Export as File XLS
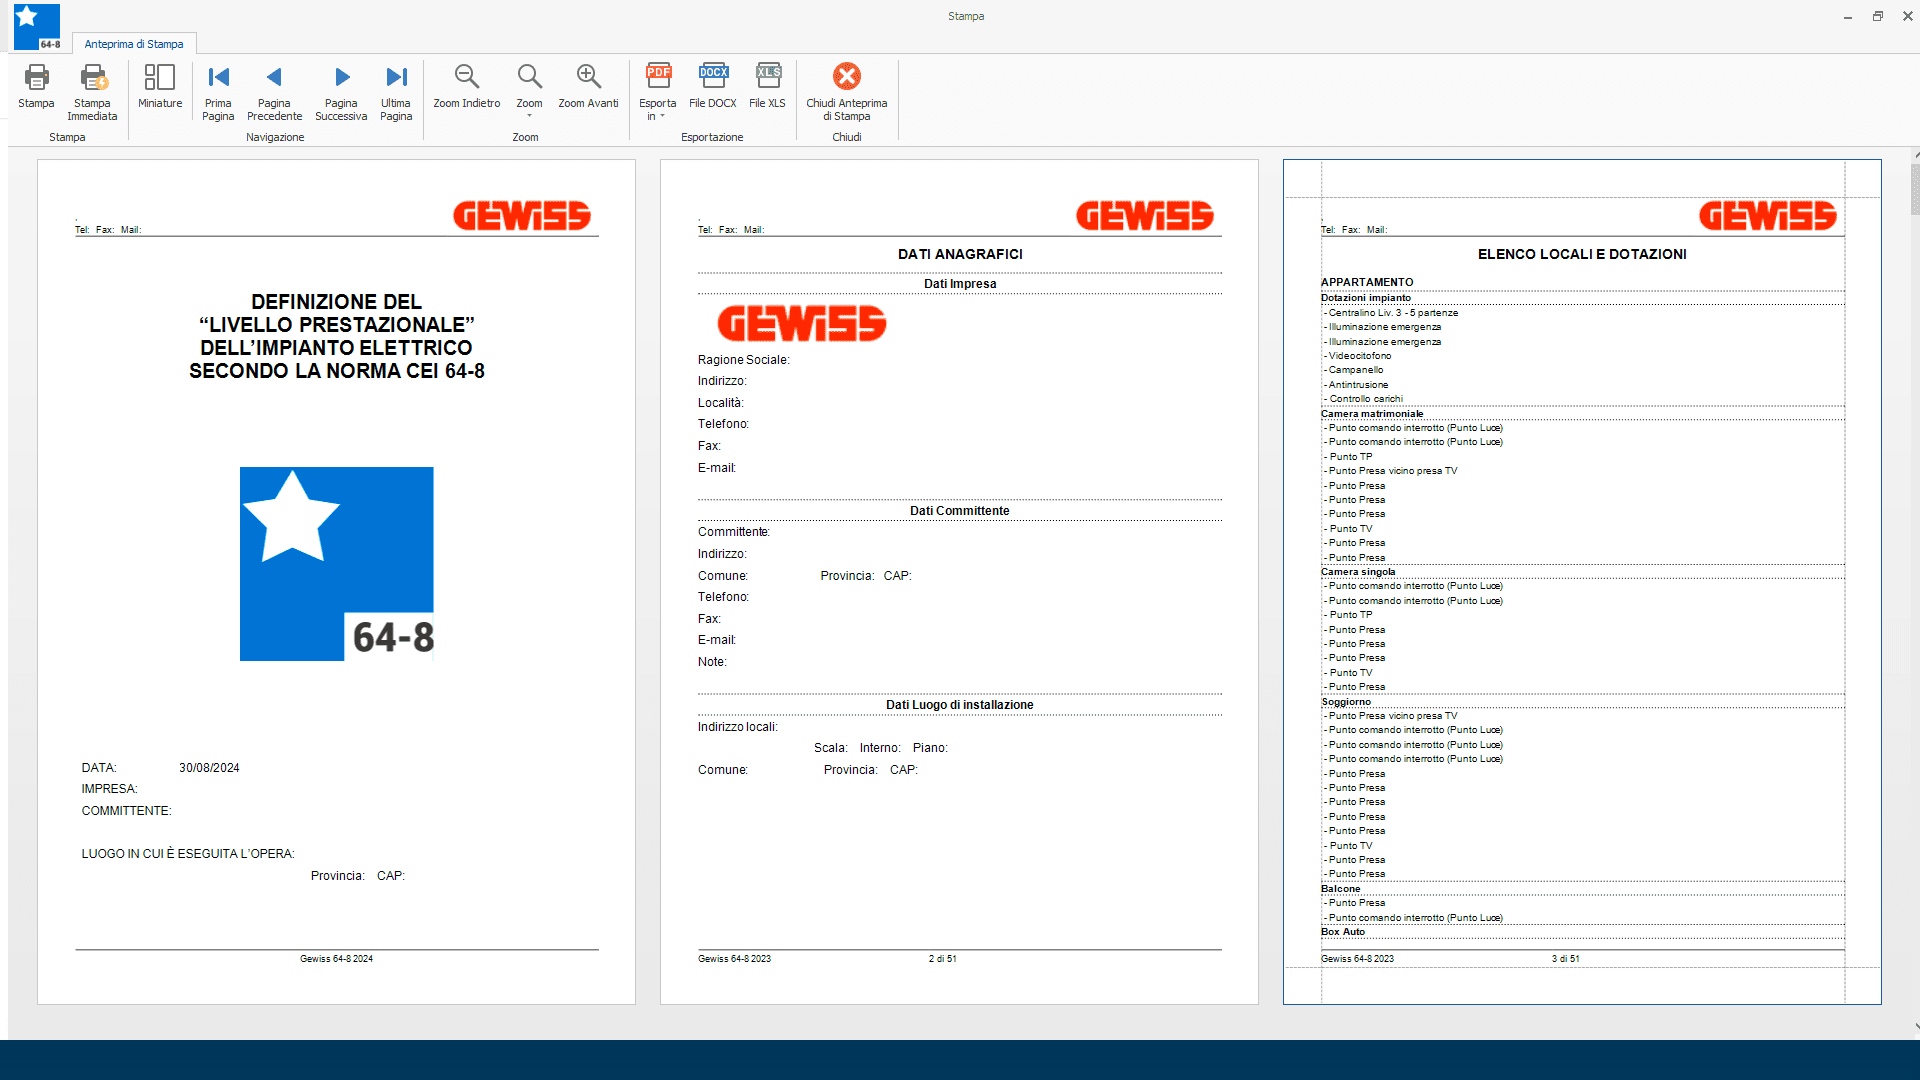This screenshot has width=1920, height=1080. click(x=767, y=86)
